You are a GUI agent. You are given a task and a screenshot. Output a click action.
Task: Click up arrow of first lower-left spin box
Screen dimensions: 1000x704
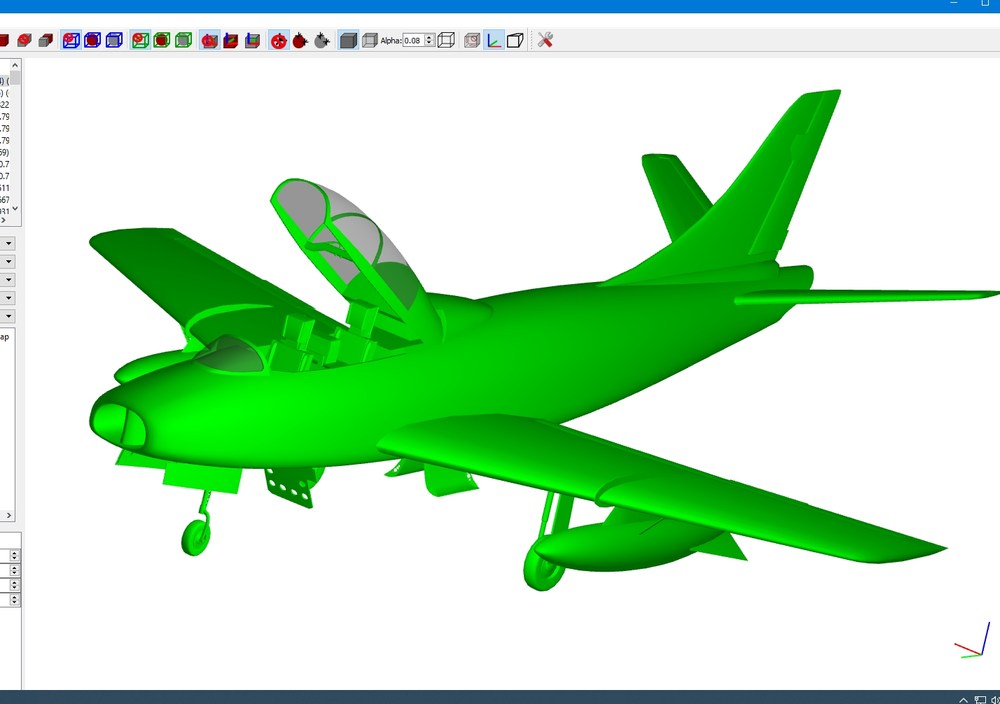[x=15, y=552]
